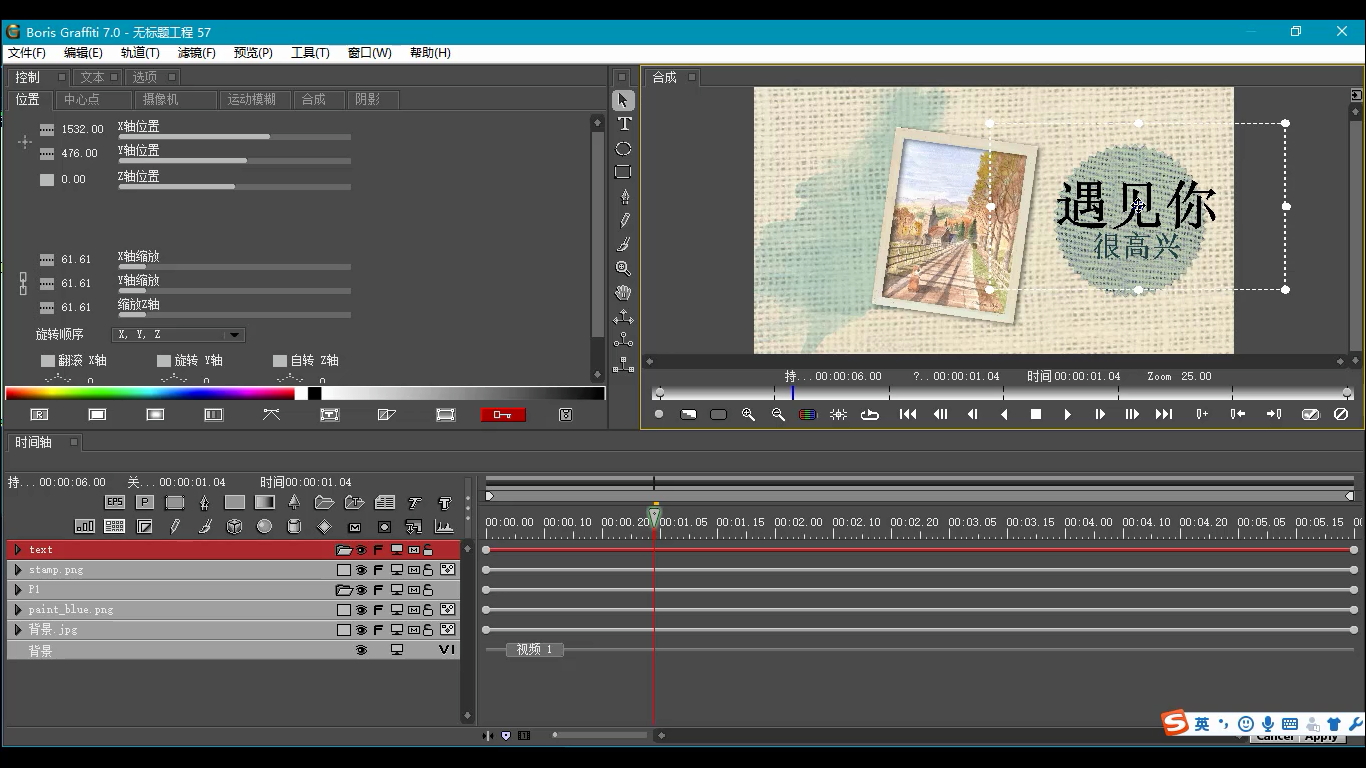1366x768 pixels.
Task: Zoom out on the composite preview
Action: coord(778,414)
